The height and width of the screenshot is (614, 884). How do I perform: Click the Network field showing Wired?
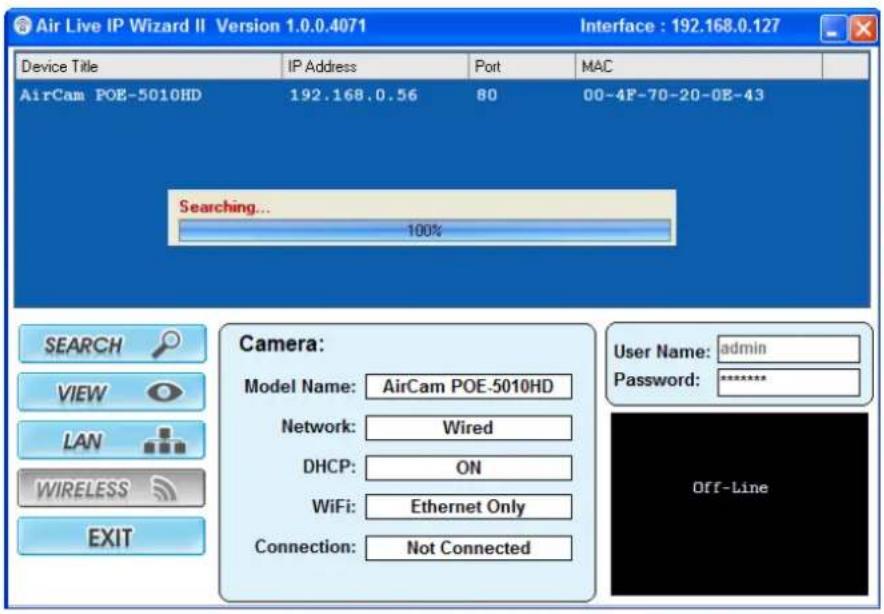468,428
